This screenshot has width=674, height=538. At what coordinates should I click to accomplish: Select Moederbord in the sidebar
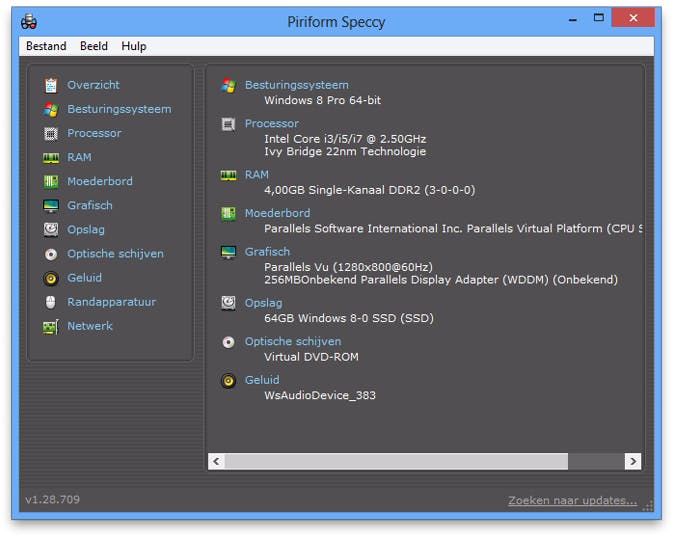tap(100, 181)
